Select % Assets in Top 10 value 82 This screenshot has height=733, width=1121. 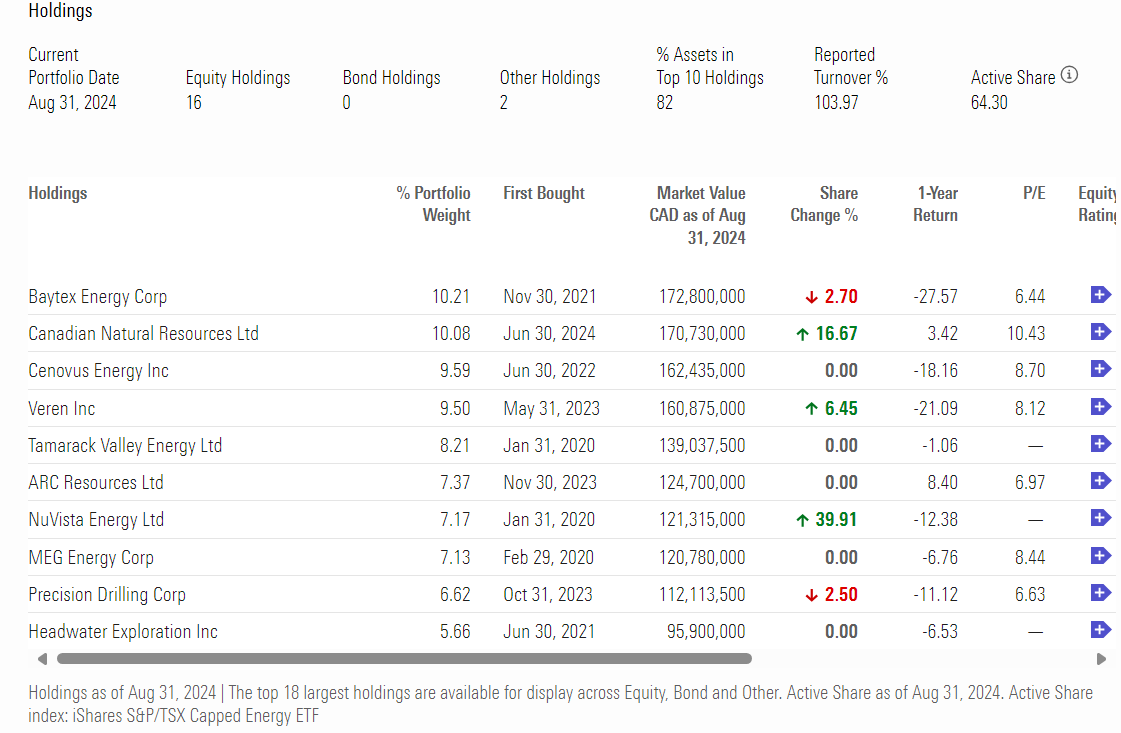tap(664, 103)
